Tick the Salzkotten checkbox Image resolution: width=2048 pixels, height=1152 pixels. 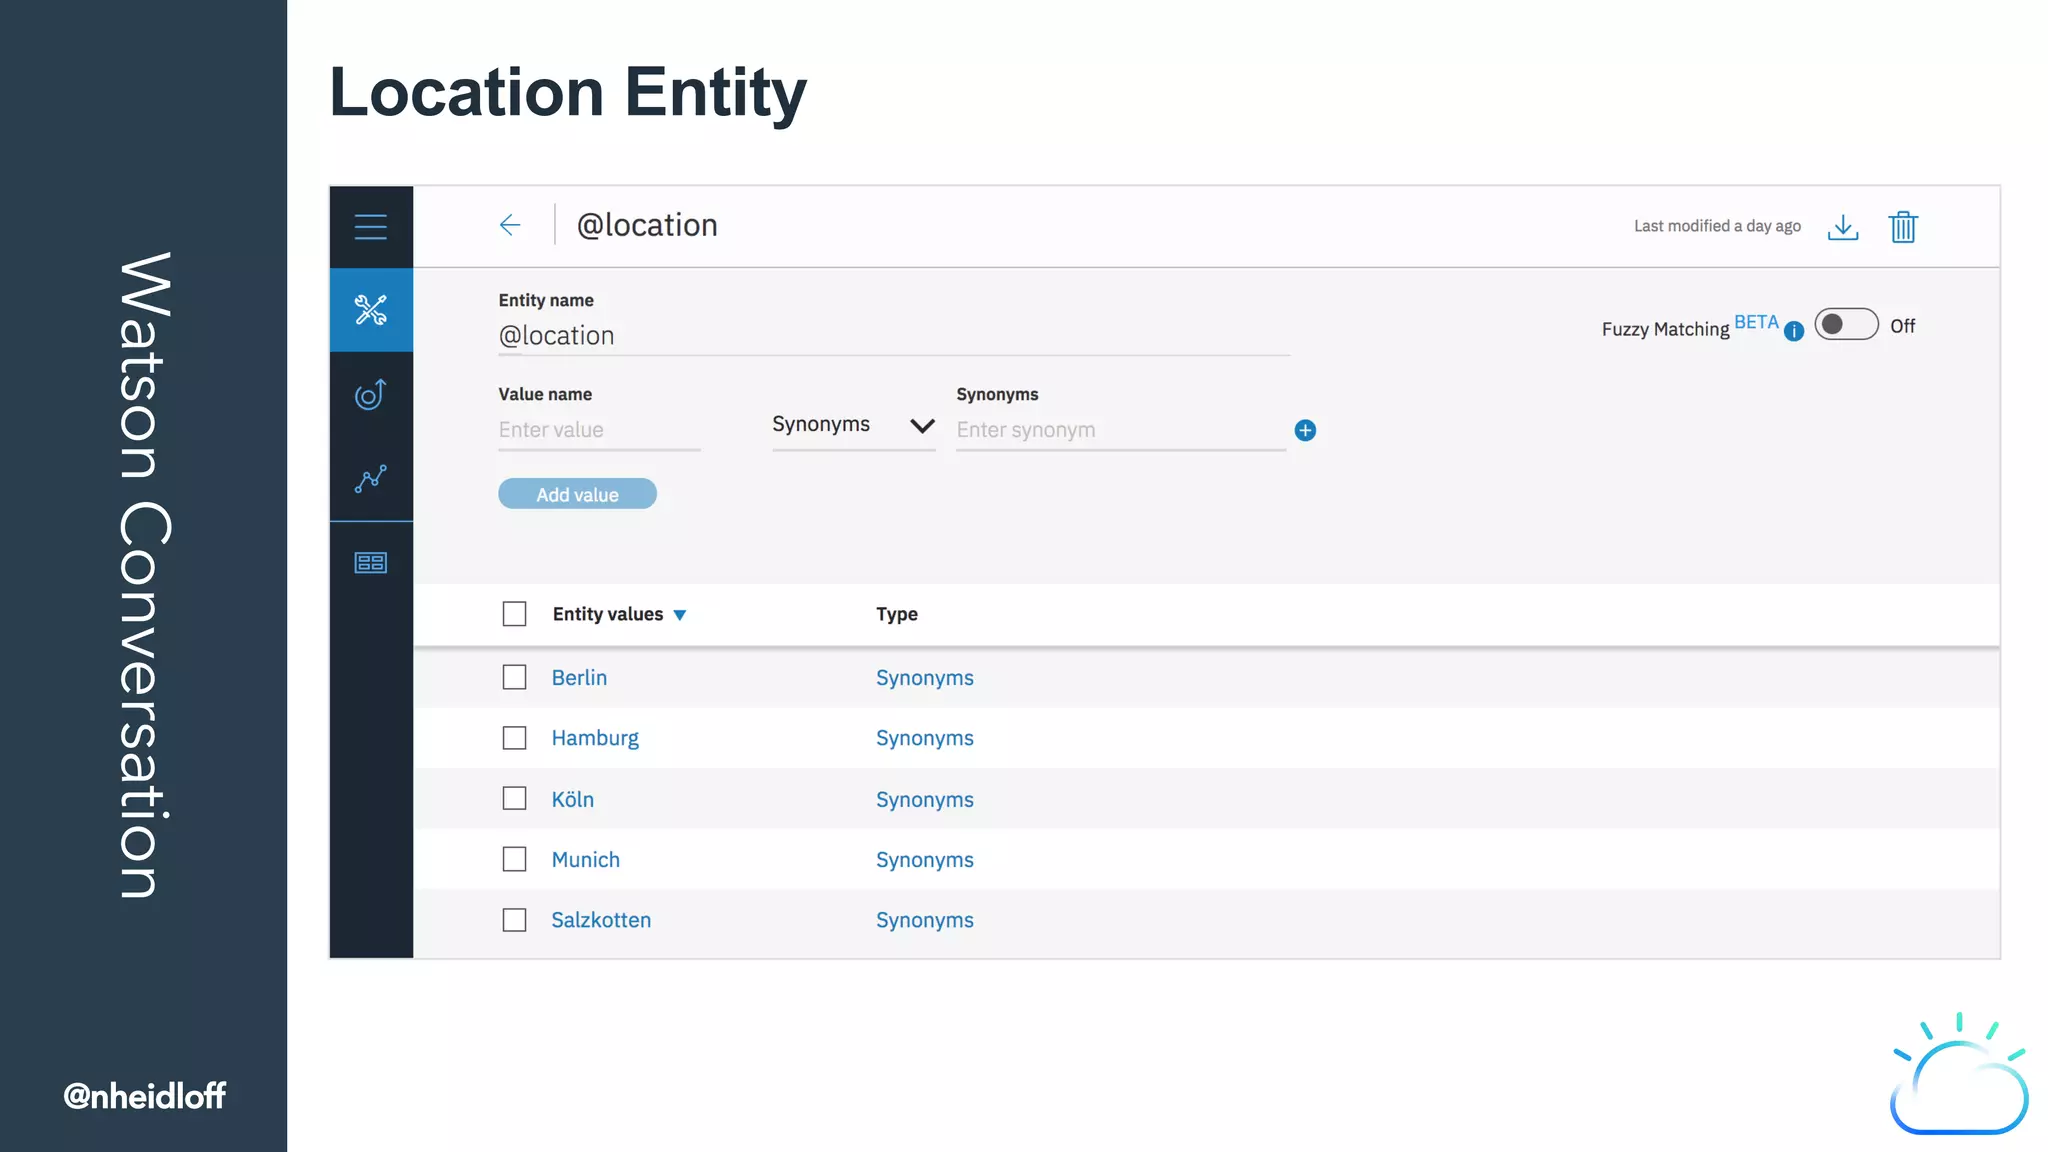click(x=514, y=920)
